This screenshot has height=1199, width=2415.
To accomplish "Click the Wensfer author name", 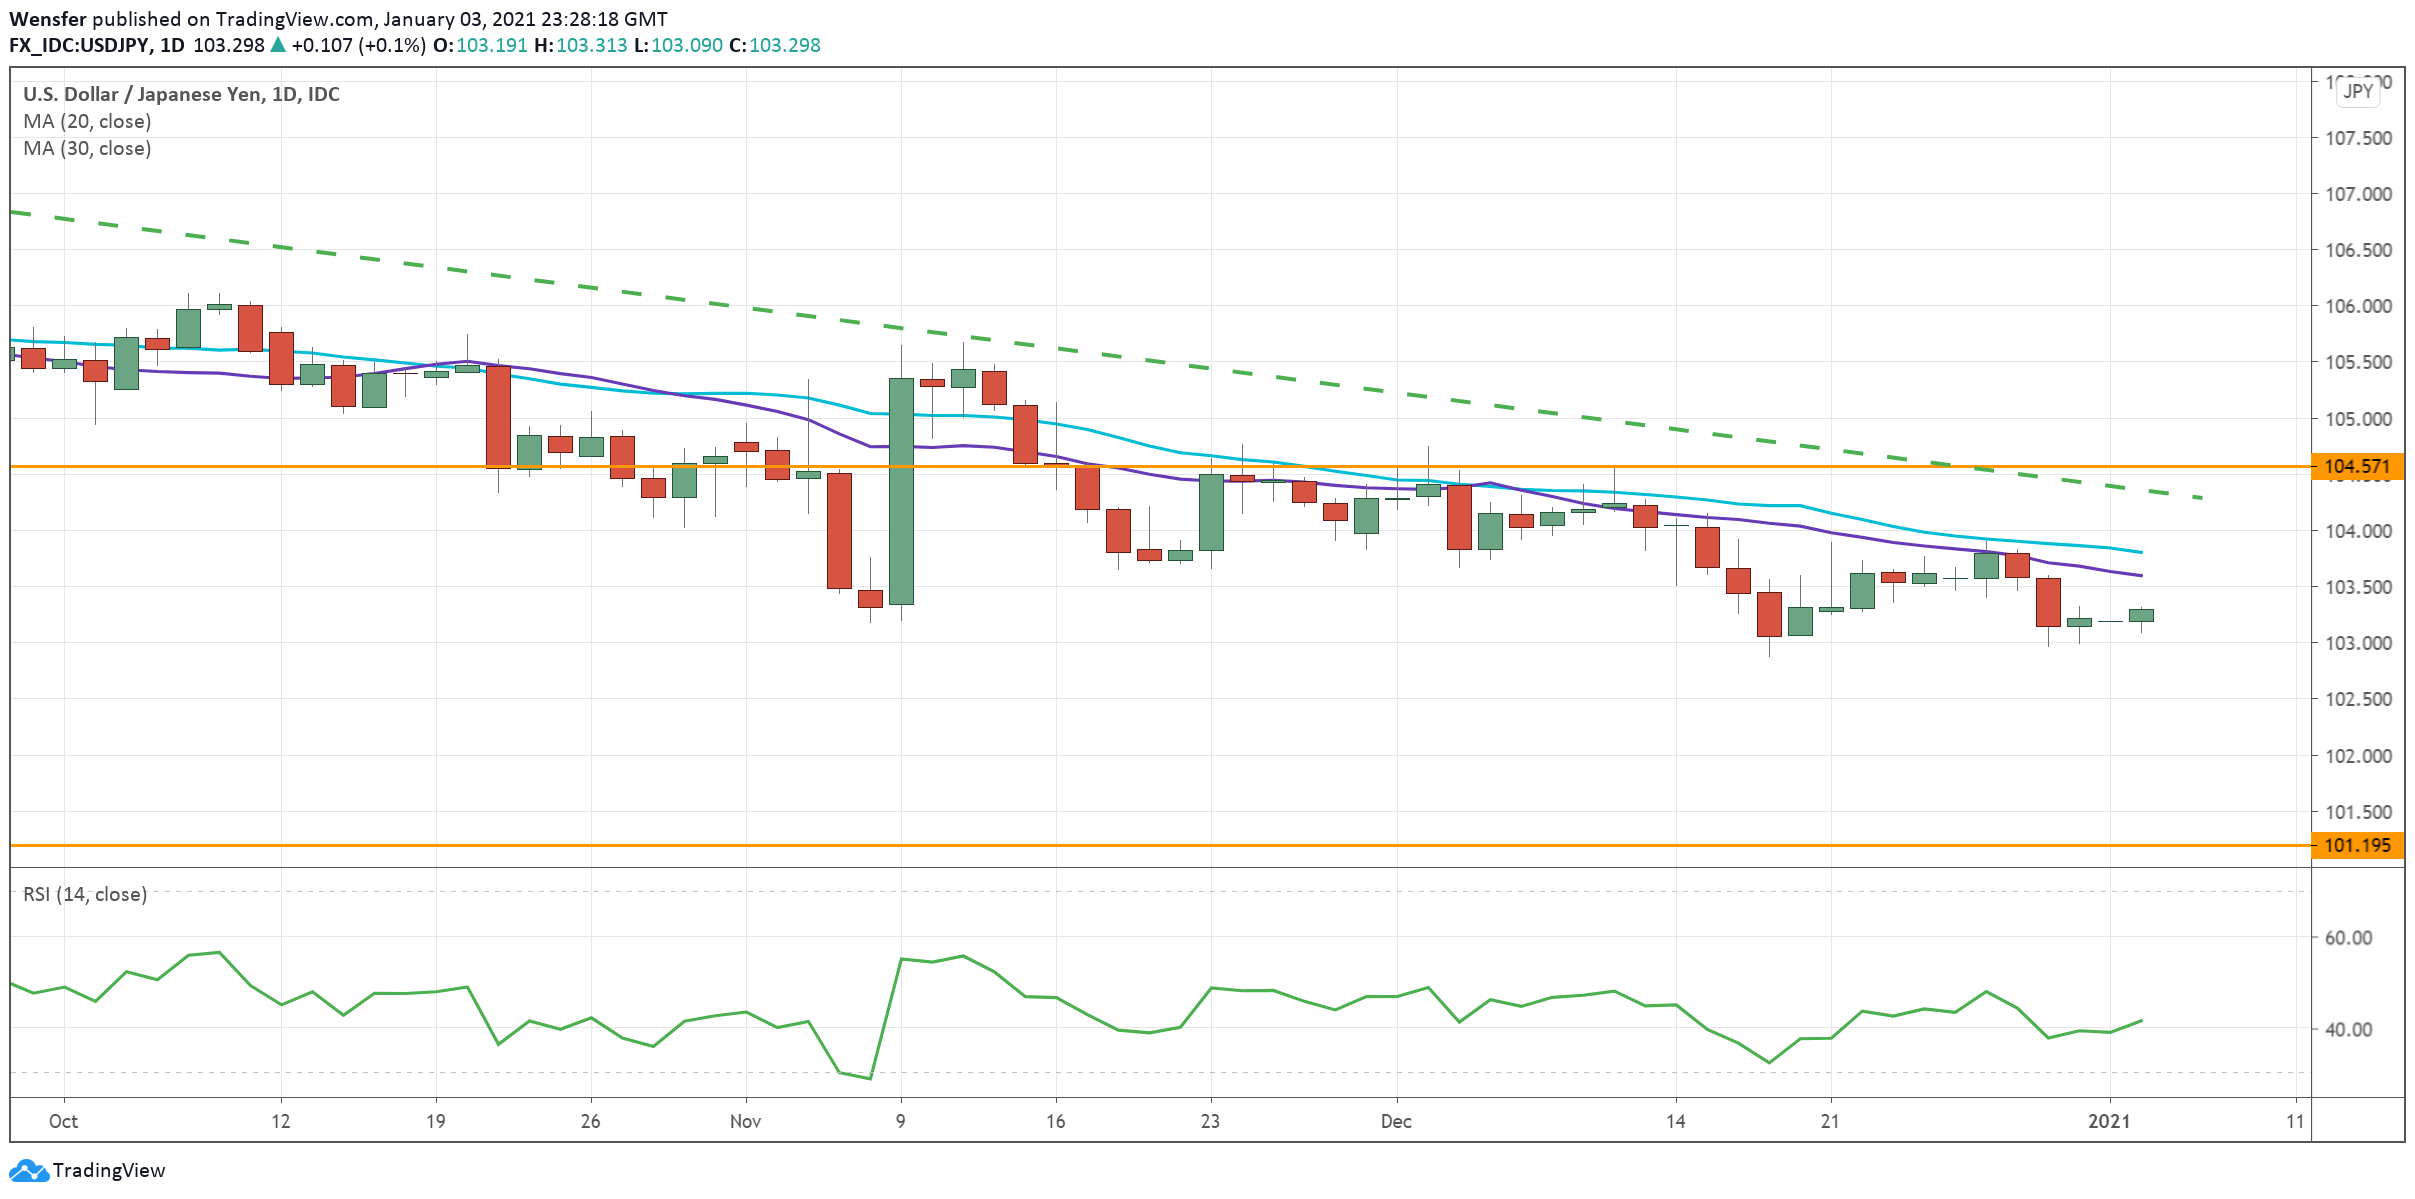I will pyautogui.click(x=48, y=18).
